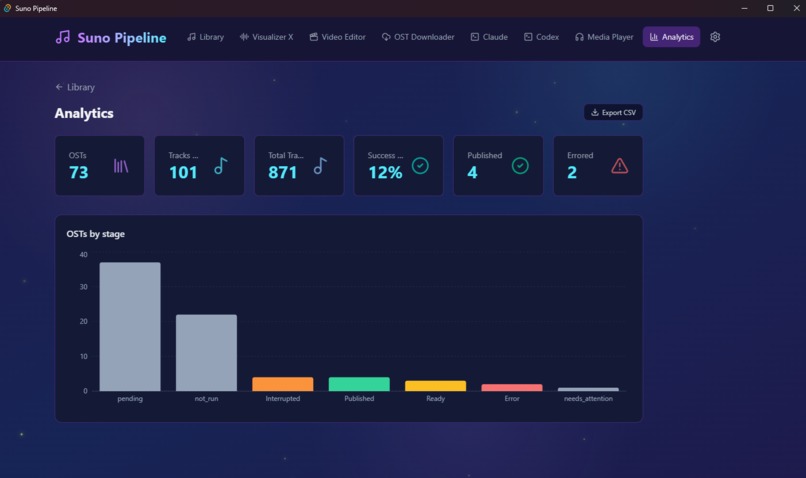Click the Export CSV button
Viewport: 806px width, 478px height.
(613, 113)
